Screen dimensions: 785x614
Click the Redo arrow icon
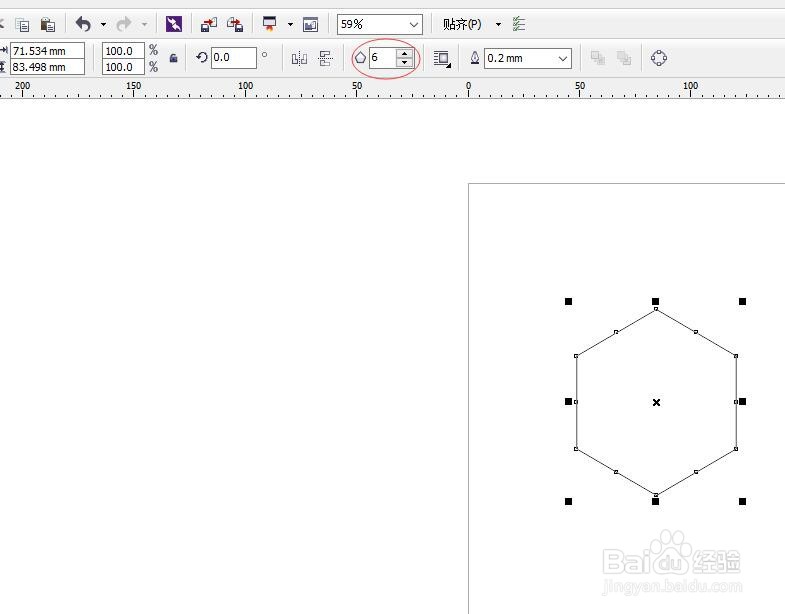(124, 24)
